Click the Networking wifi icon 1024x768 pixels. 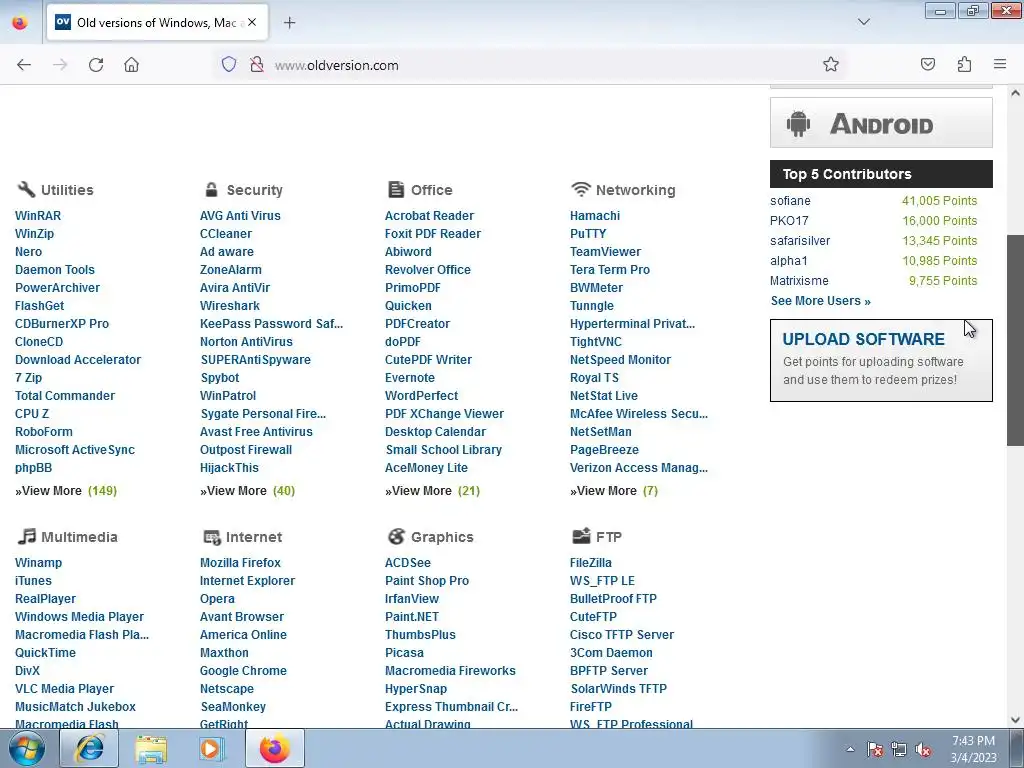tap(580, 189)
